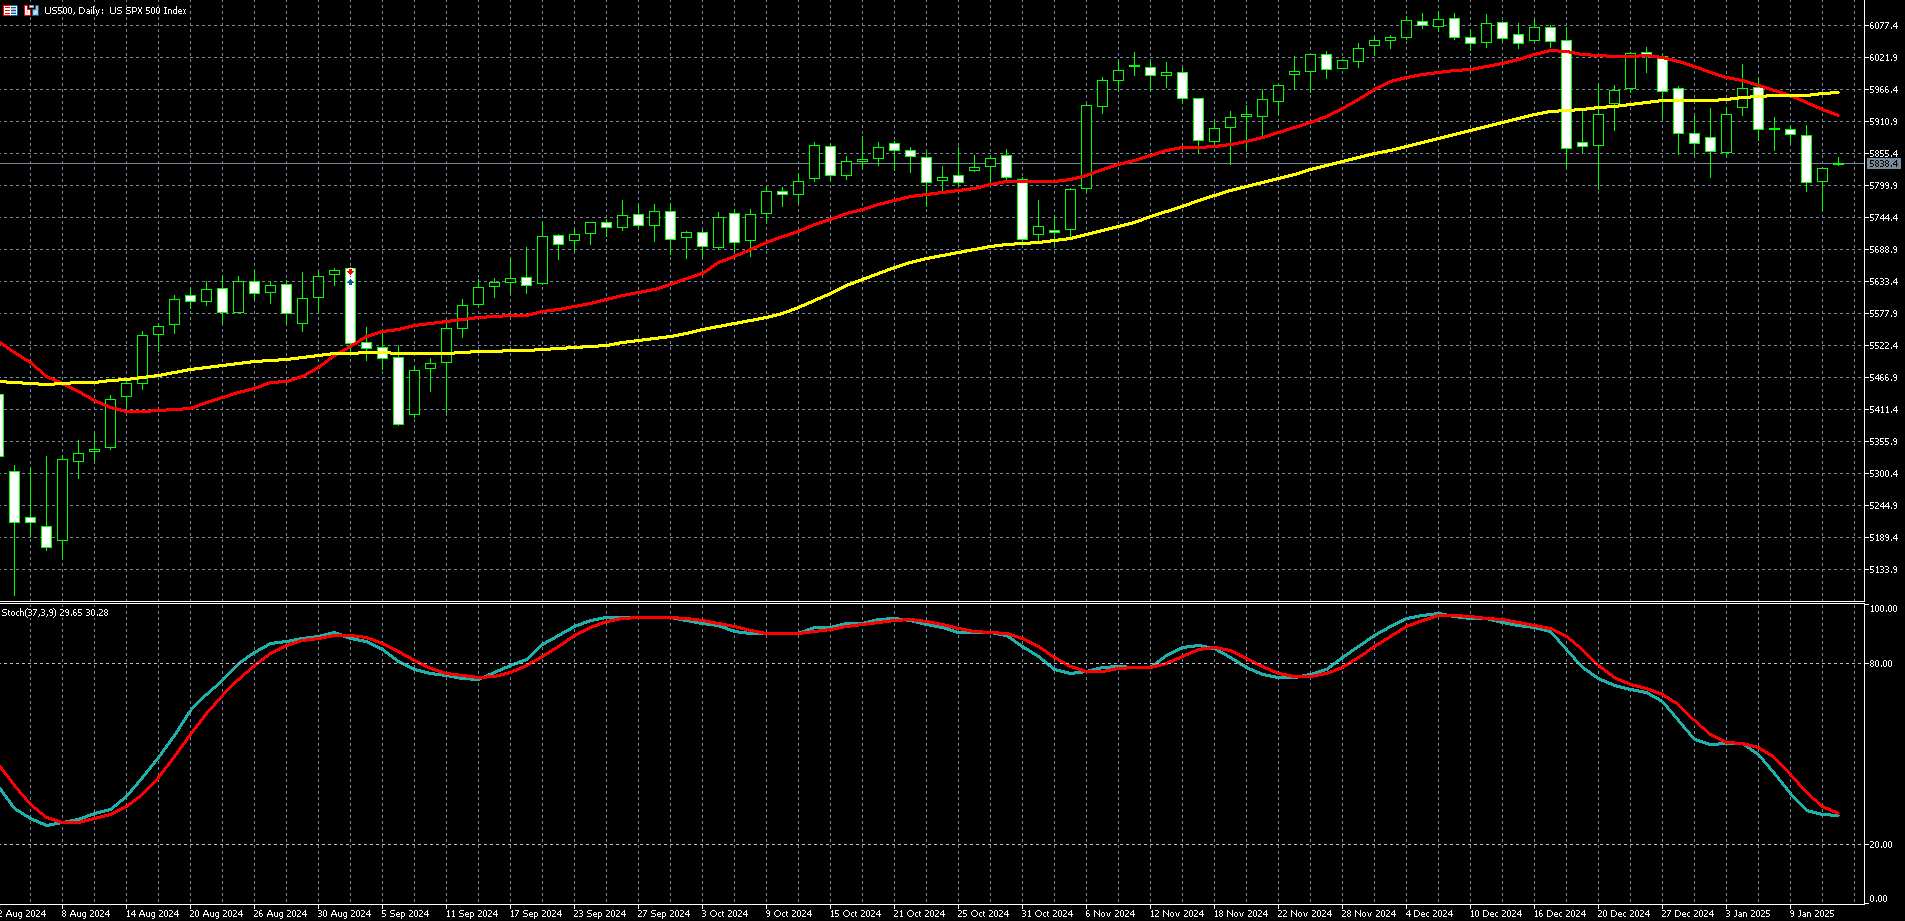Click the 100.00 stochastic scale label
This screenshot has height=921, width=1905.
tap(1884, 609)
